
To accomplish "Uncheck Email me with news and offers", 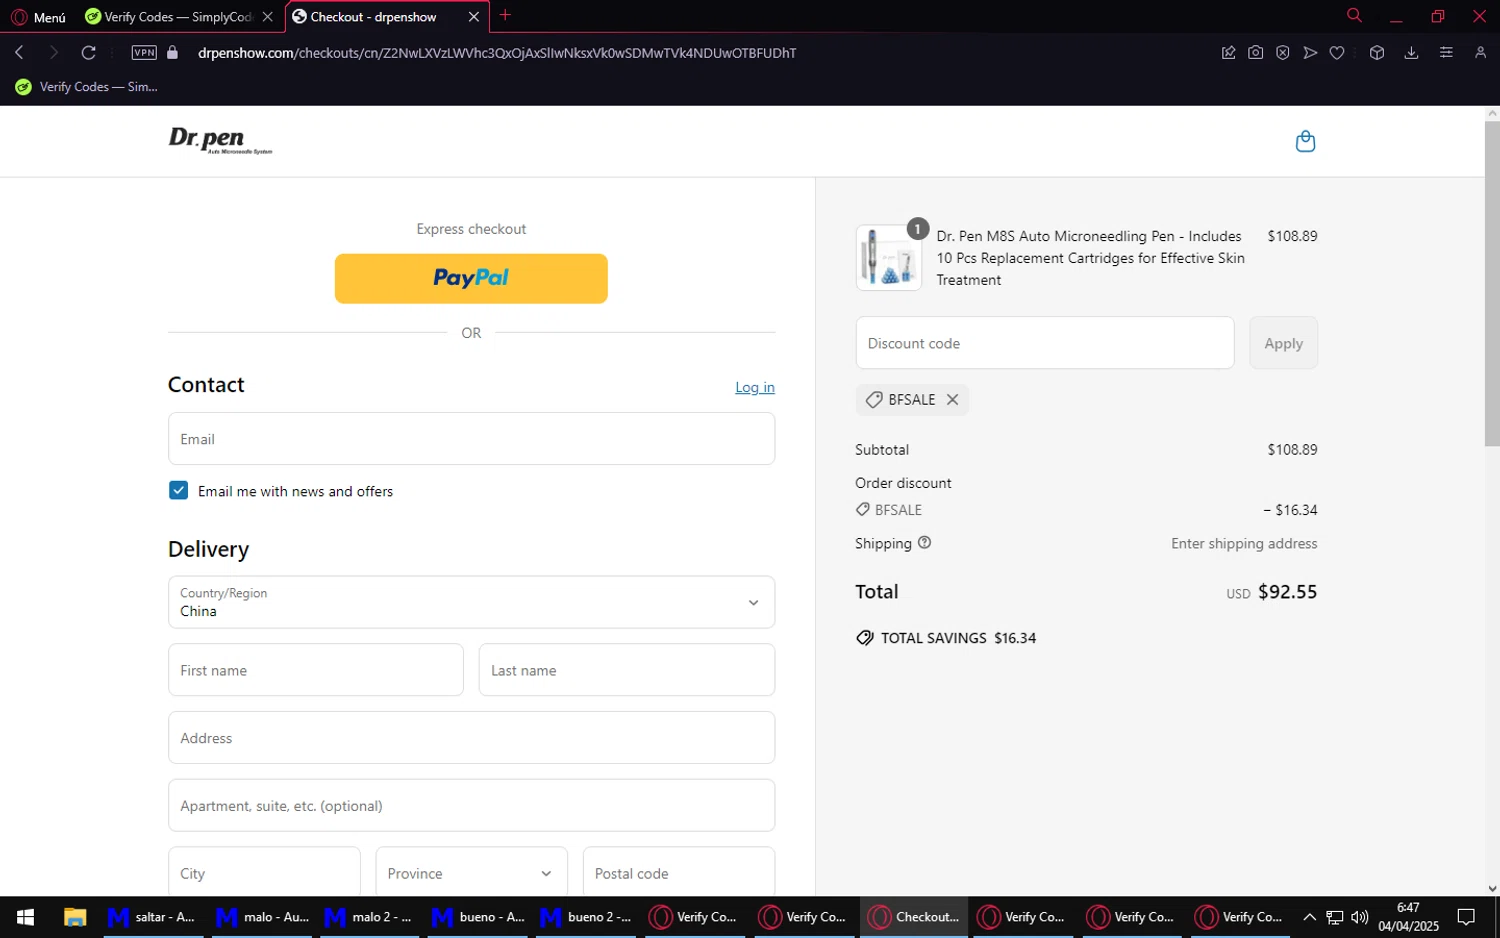I will [178, 490].
